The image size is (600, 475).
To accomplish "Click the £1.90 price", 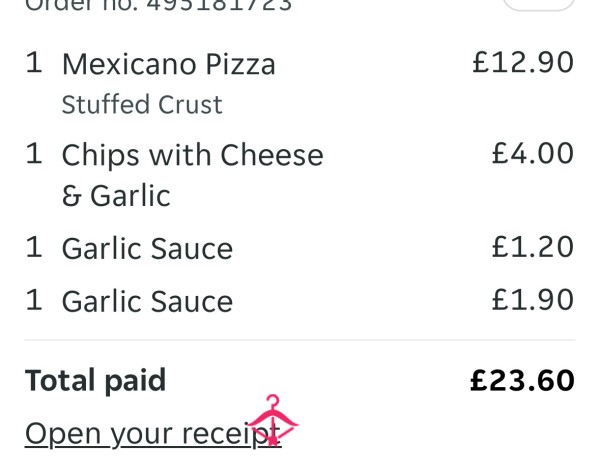I will click(x=533, y=300).
